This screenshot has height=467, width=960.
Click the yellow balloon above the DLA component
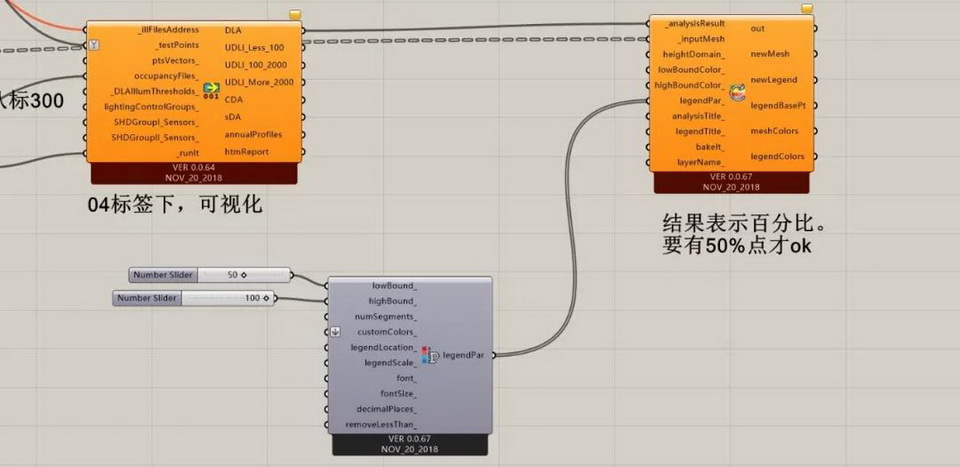294,15
